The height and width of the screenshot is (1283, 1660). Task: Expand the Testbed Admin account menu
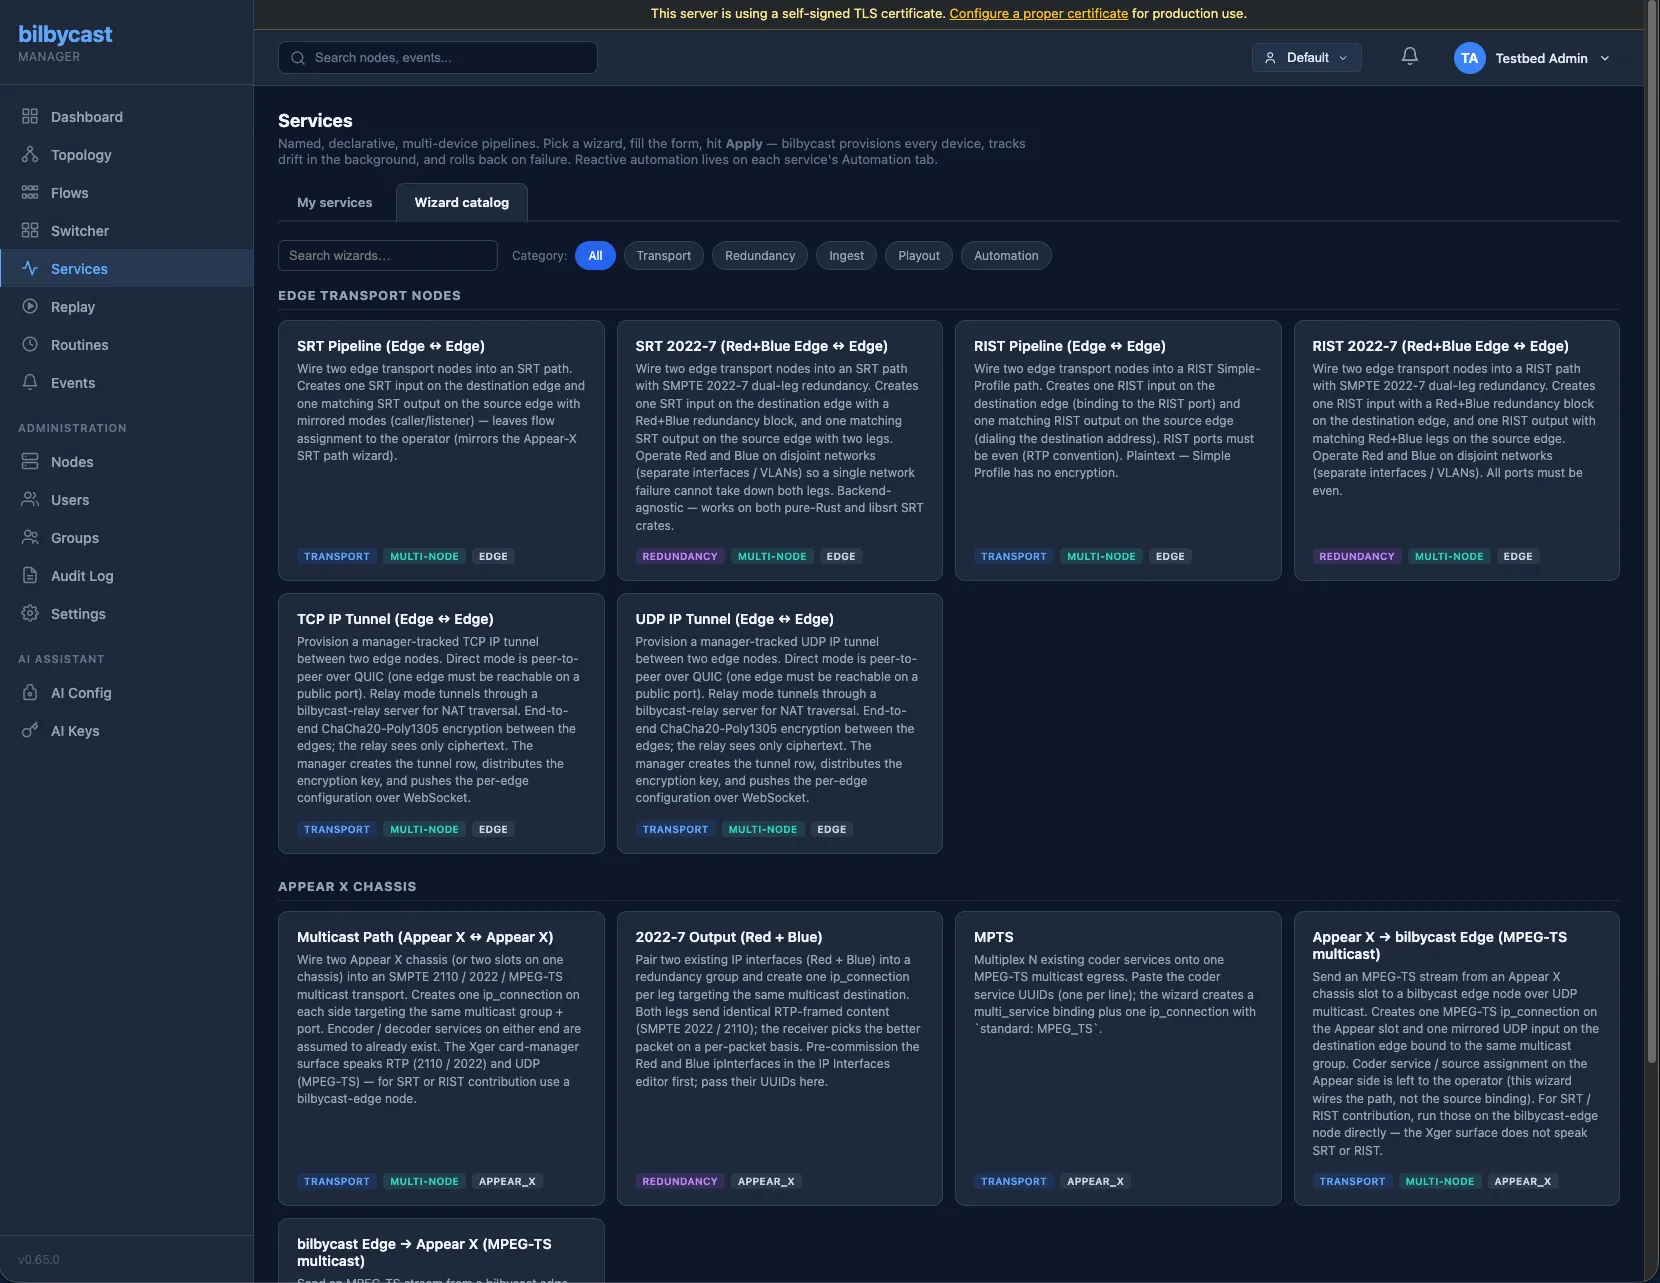1532,58
